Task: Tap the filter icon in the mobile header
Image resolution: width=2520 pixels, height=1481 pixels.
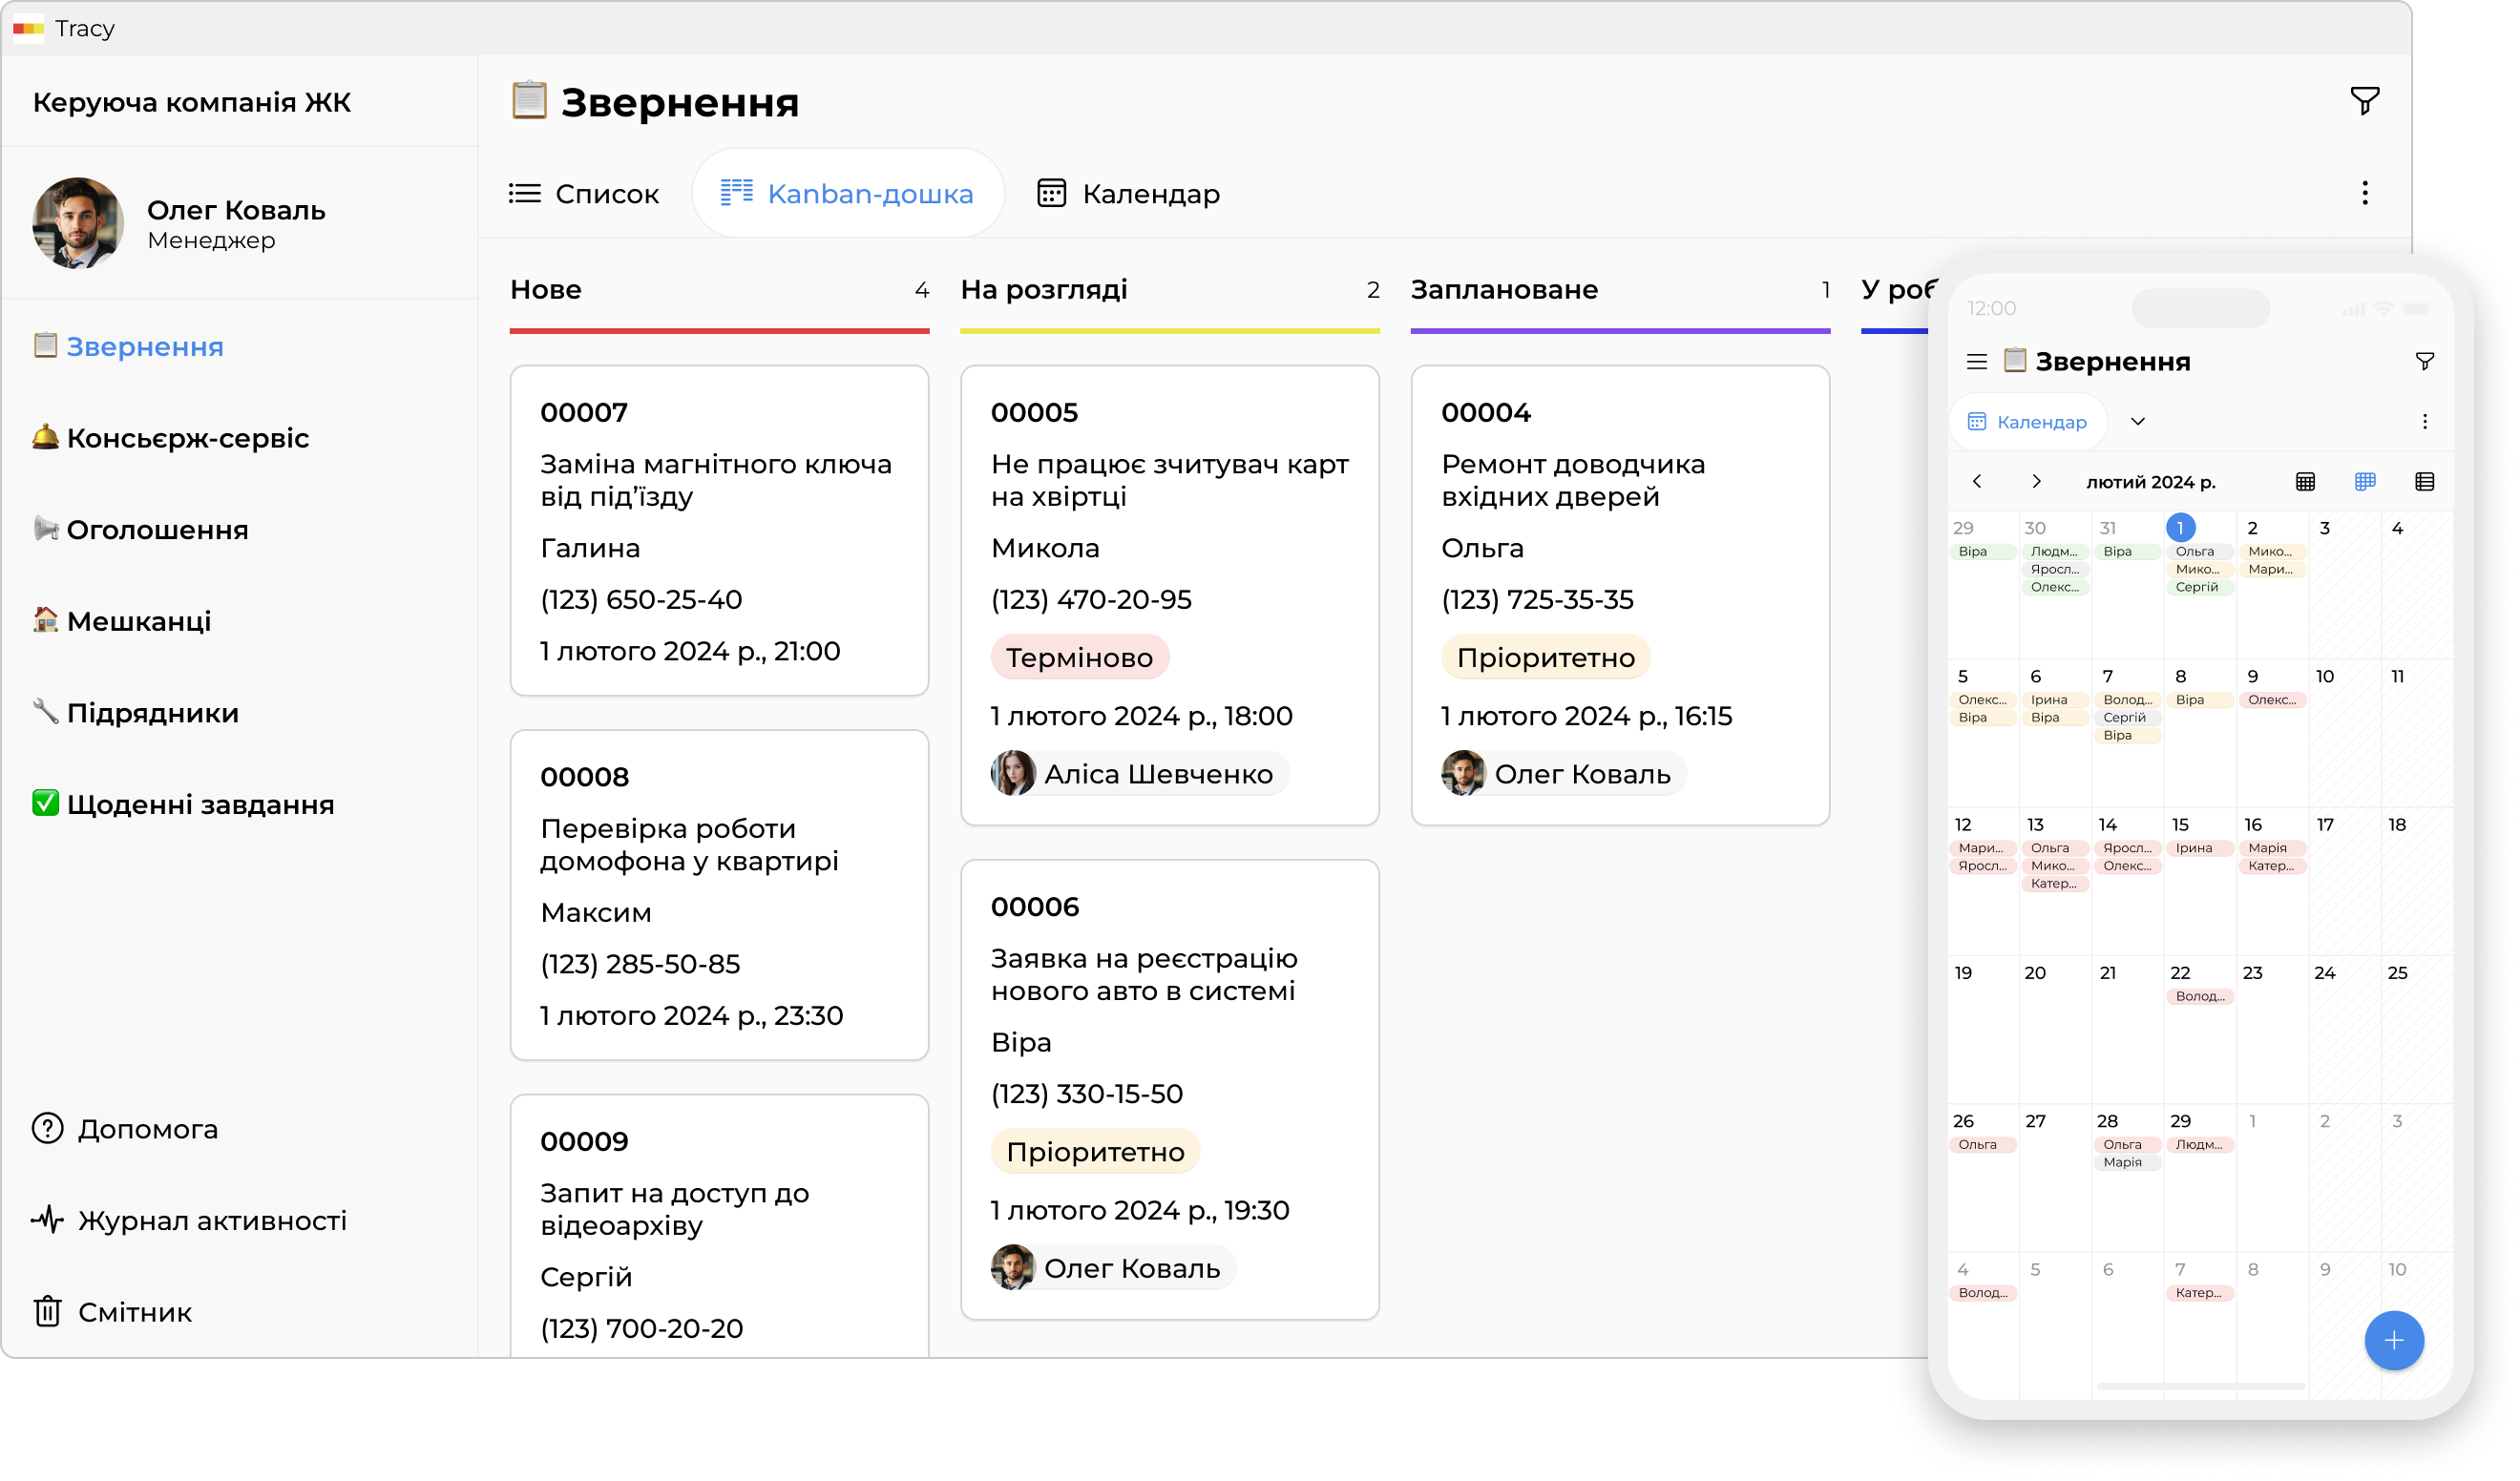Action: click(x=2424, y=362)
